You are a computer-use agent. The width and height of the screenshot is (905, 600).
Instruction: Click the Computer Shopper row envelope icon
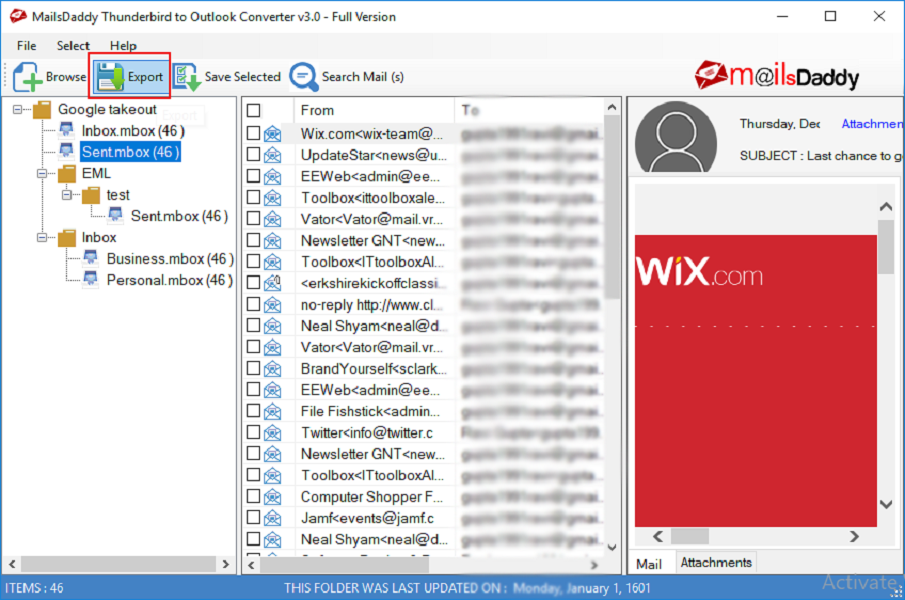pos(272,497)
